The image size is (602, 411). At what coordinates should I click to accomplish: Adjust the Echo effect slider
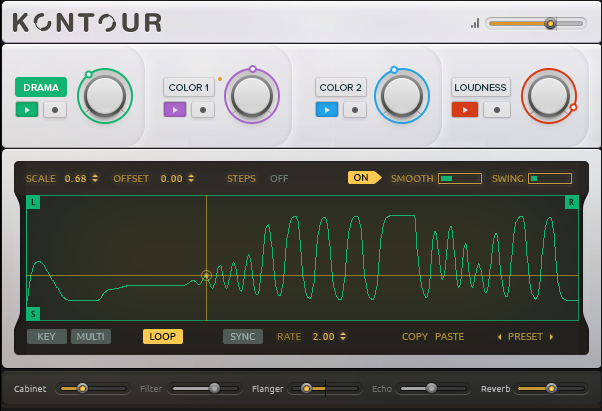click(433, 389)
